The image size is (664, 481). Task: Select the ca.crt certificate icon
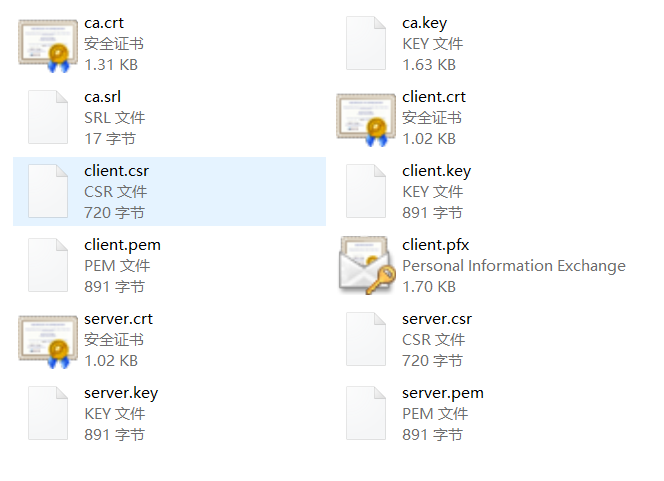pos(48,44)
